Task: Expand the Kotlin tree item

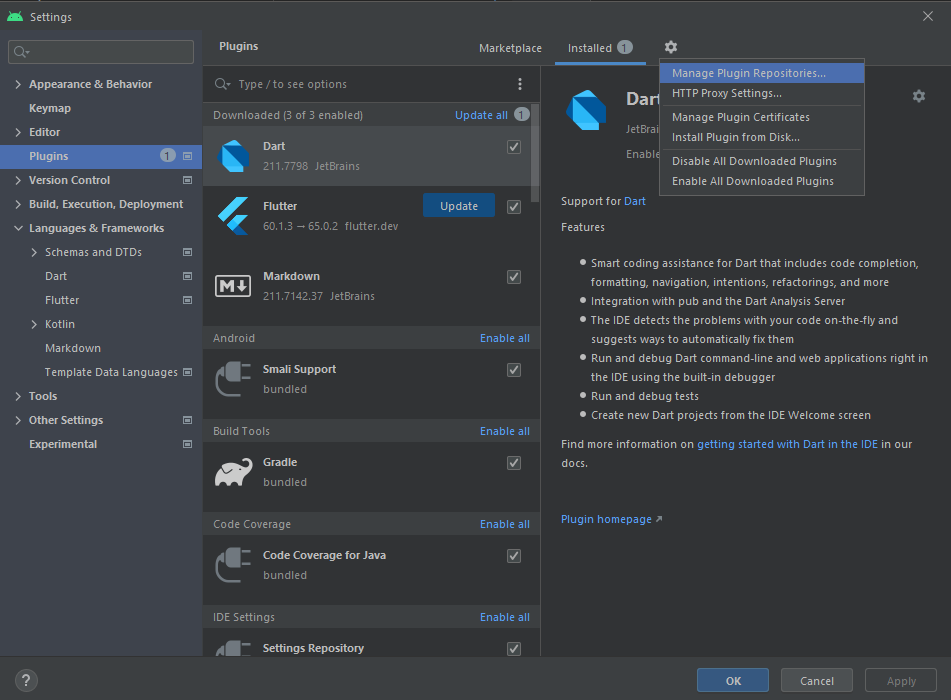Action: coord(33,323)
